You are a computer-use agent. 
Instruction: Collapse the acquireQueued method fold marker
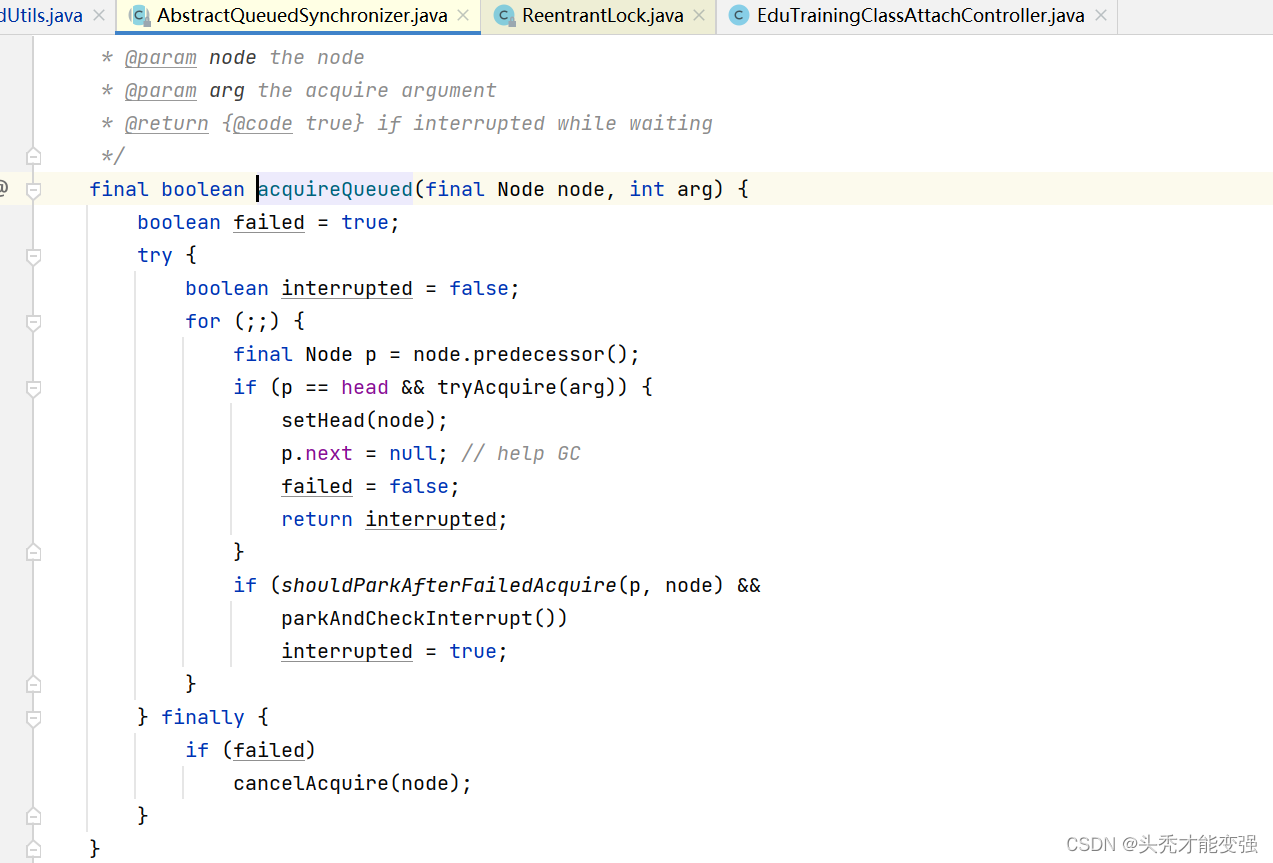33,189
